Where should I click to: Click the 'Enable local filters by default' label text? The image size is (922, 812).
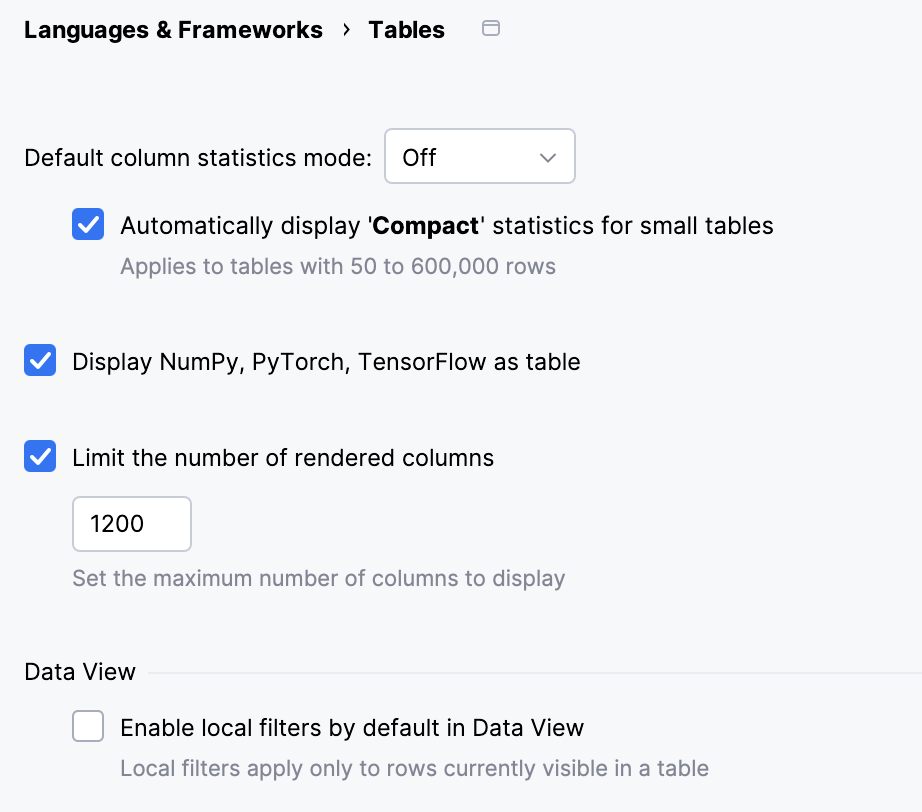[352, 728]
